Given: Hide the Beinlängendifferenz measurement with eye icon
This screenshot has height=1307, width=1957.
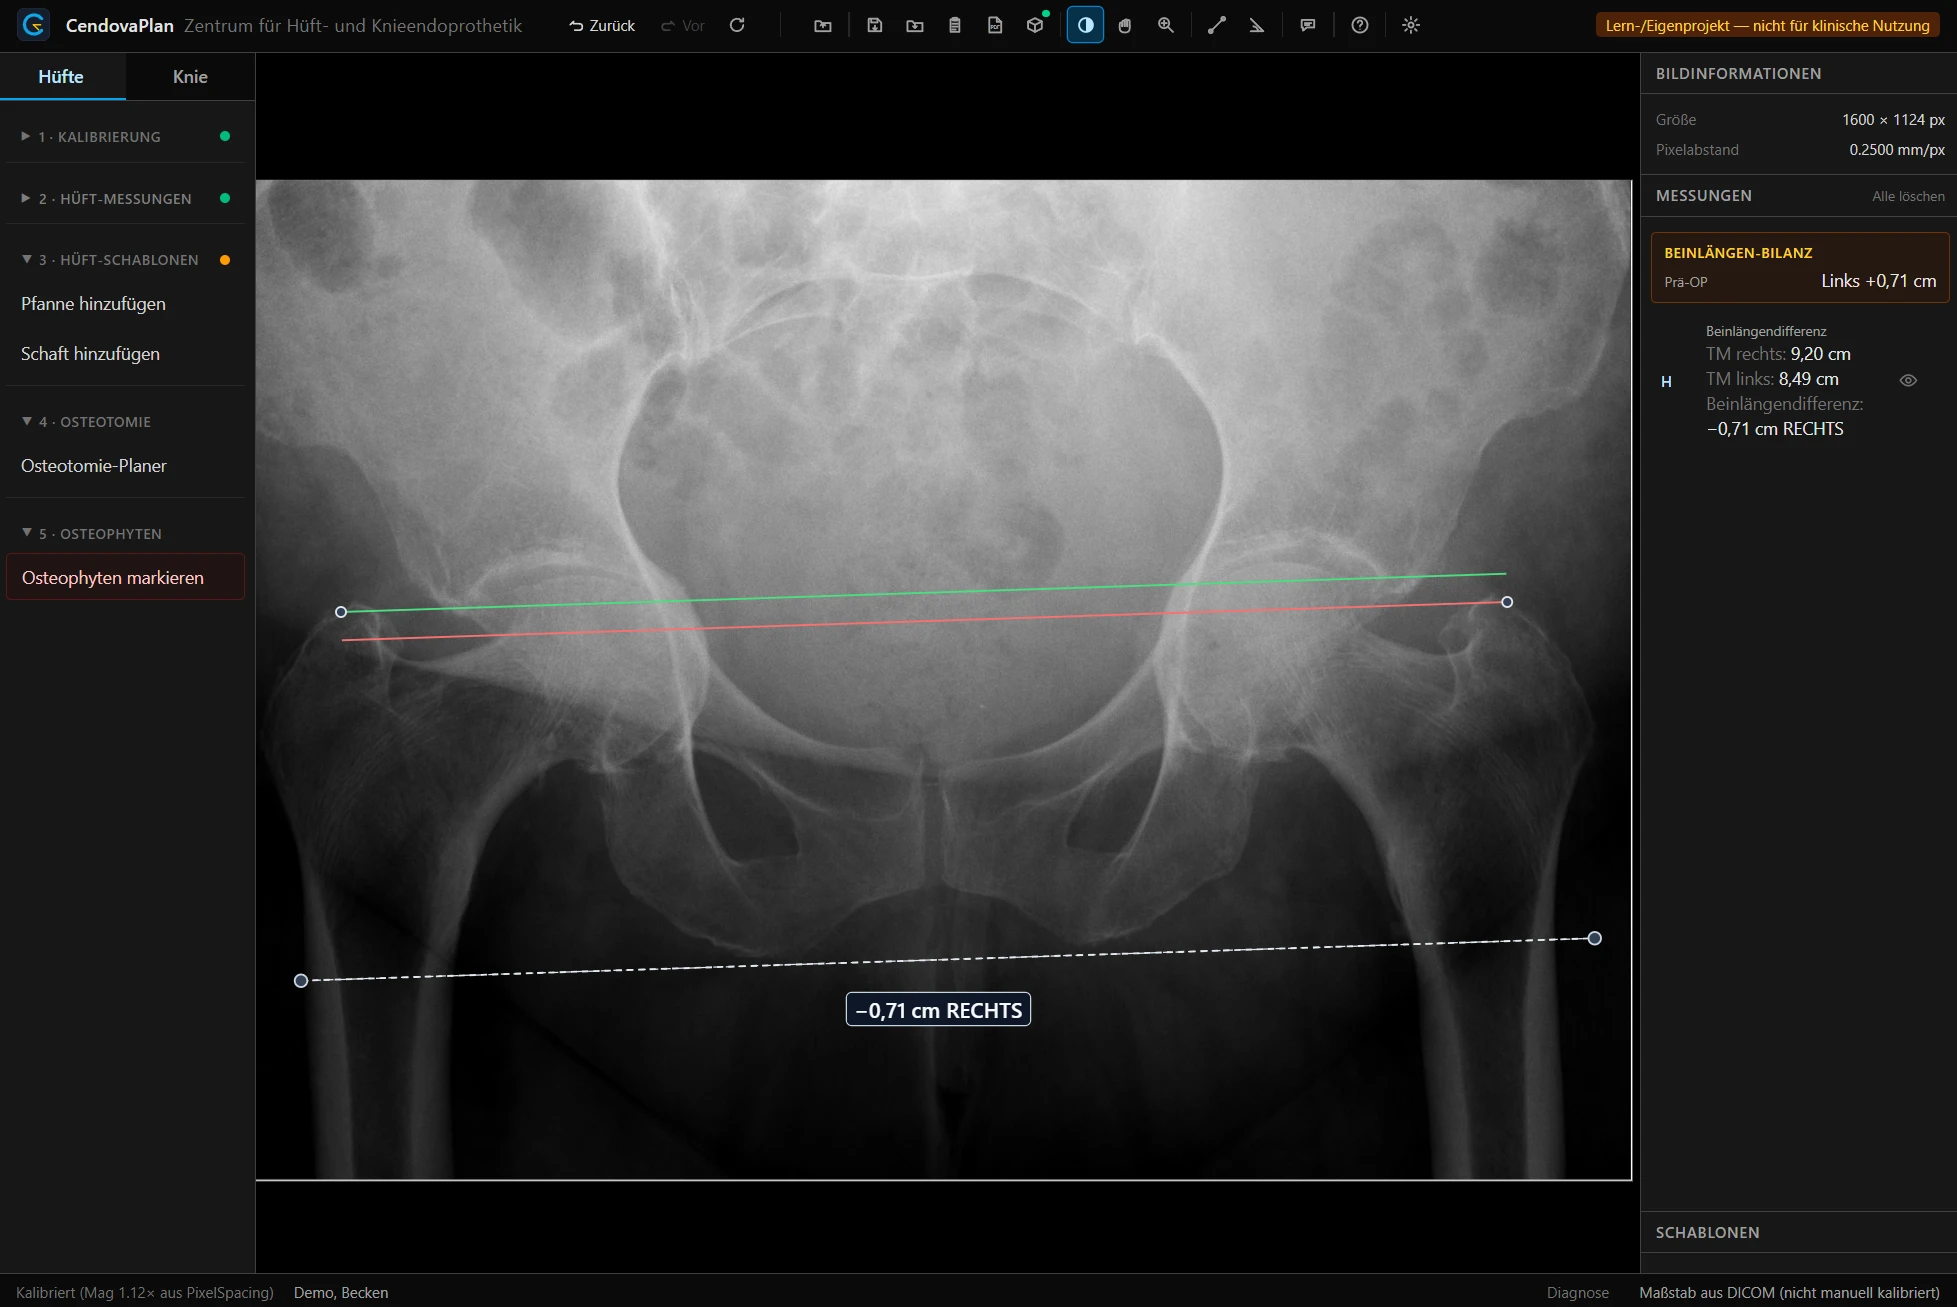Looking at the screenshot, I should point(1908,380).
